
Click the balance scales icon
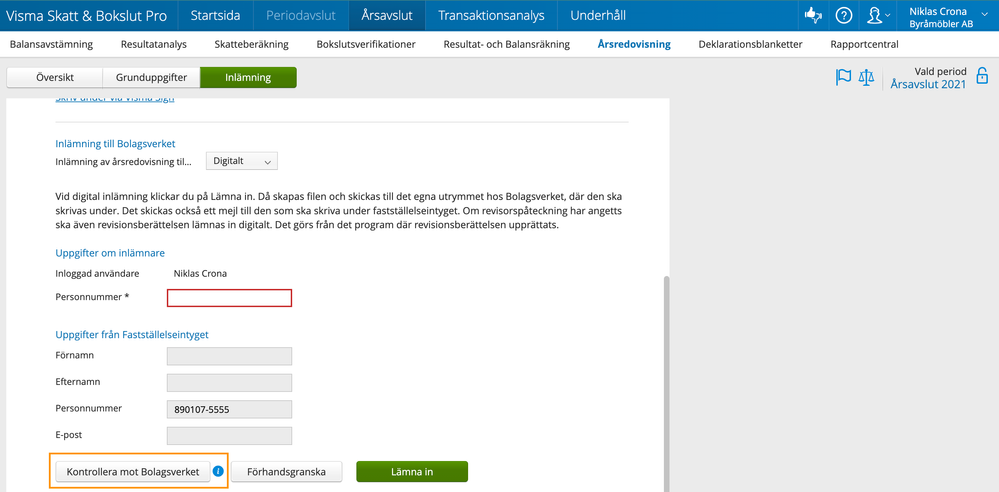pos(867,77)
